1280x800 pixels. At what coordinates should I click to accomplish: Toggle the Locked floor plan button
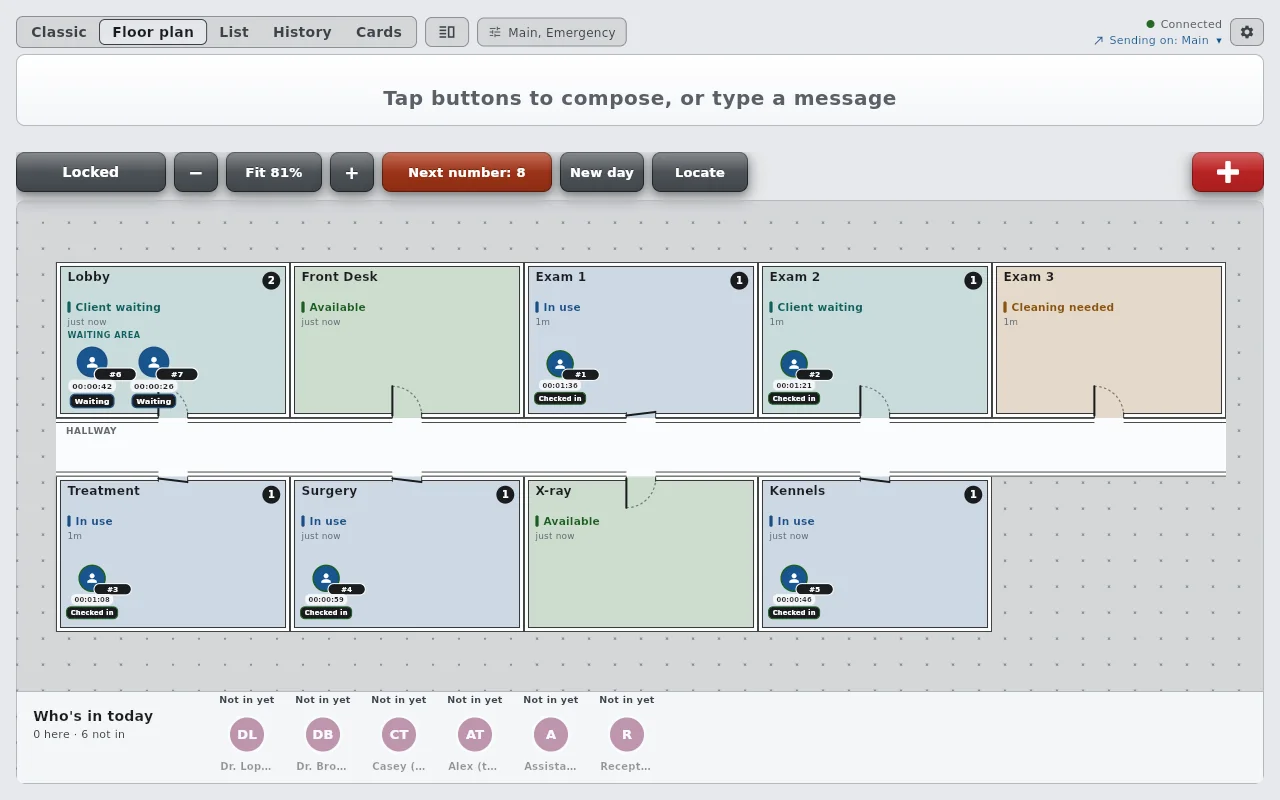(91, 172)
